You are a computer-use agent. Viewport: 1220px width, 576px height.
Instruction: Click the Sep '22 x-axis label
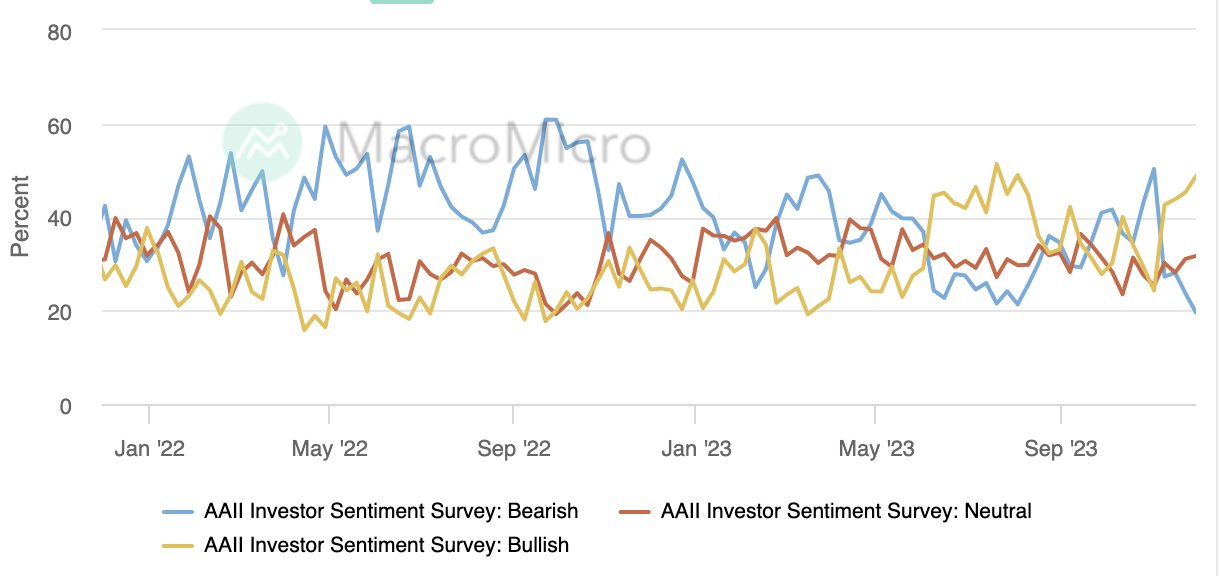pos(513,449)
